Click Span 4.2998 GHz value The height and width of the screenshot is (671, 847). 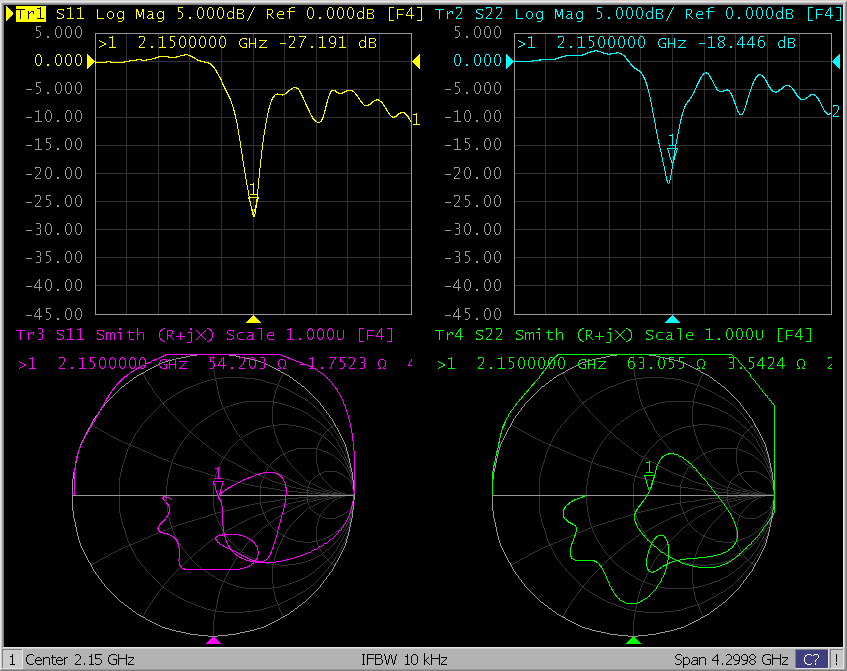731,660
